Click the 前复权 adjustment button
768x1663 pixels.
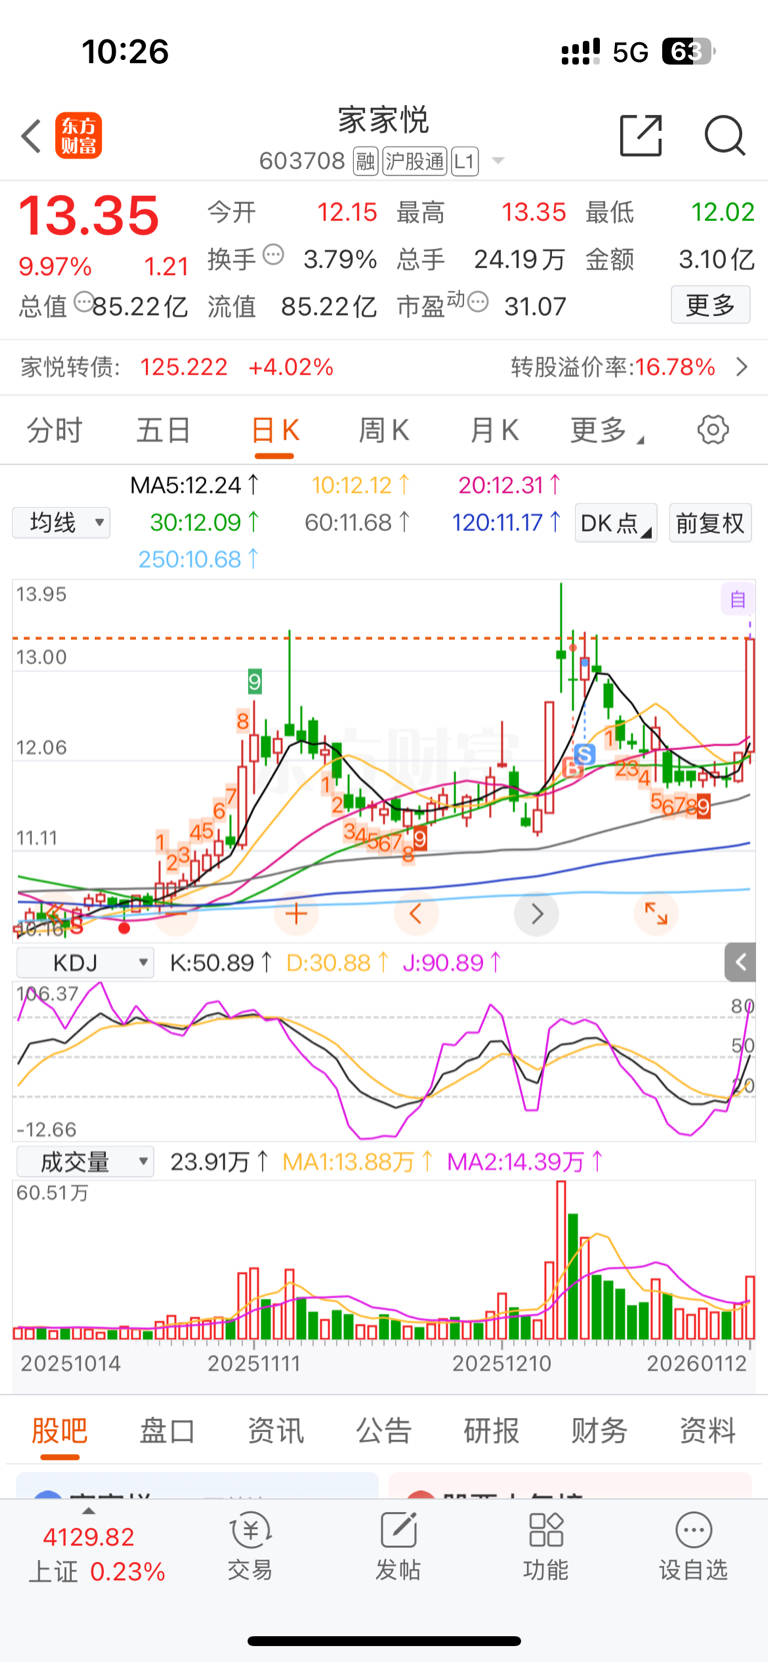pos(709,523)
